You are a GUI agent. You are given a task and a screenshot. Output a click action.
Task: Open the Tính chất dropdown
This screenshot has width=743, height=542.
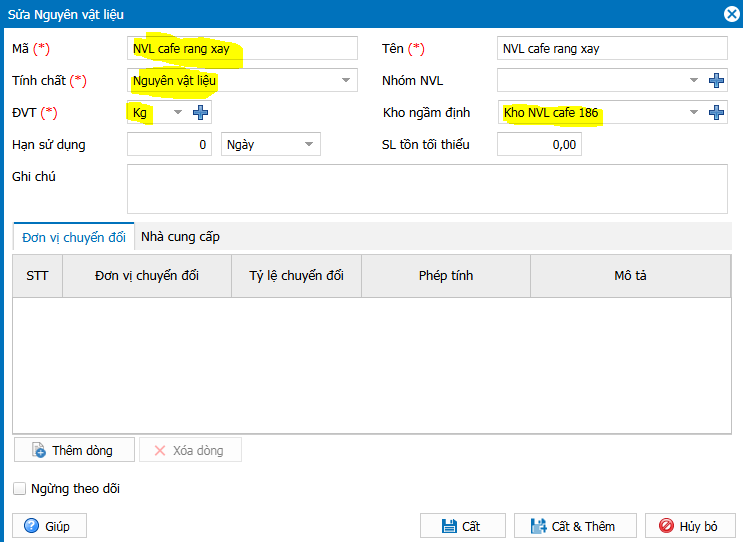coord(346,80)
